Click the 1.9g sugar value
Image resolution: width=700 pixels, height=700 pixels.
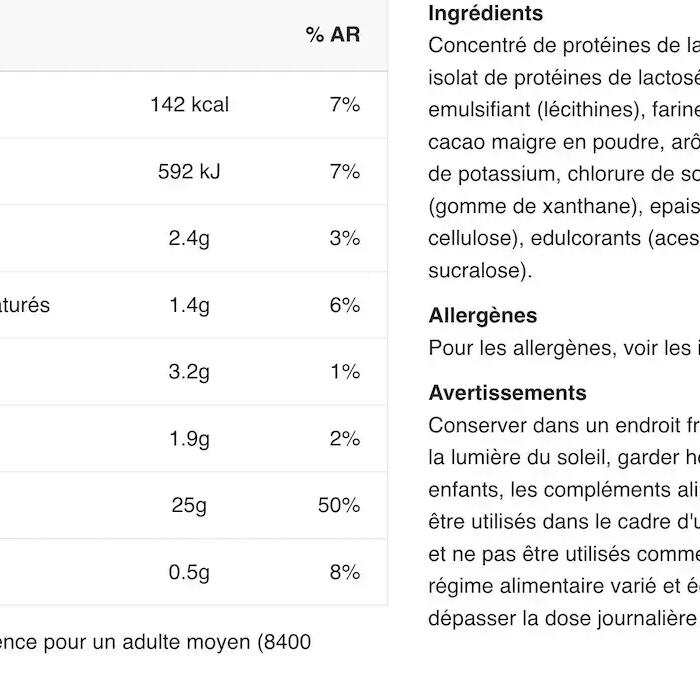click(189, 439)
